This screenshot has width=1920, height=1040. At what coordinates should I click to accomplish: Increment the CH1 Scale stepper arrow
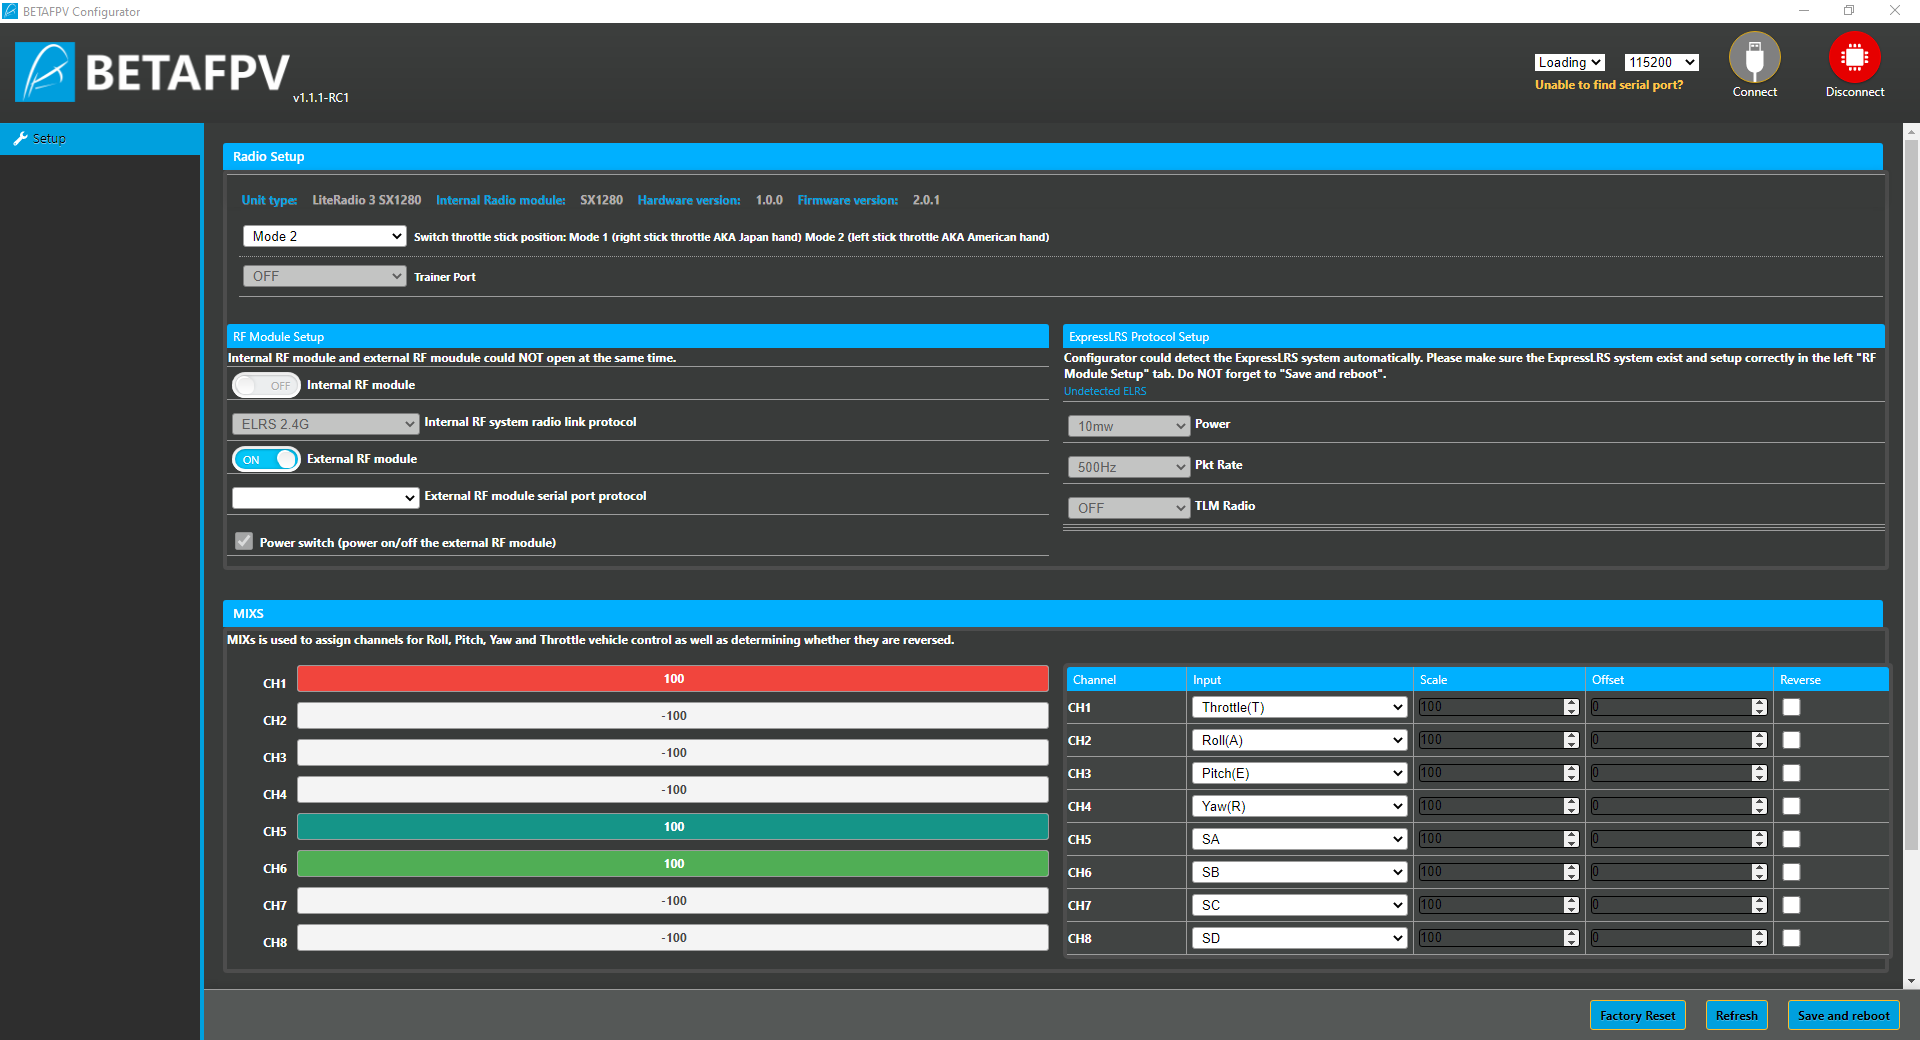1571,703
